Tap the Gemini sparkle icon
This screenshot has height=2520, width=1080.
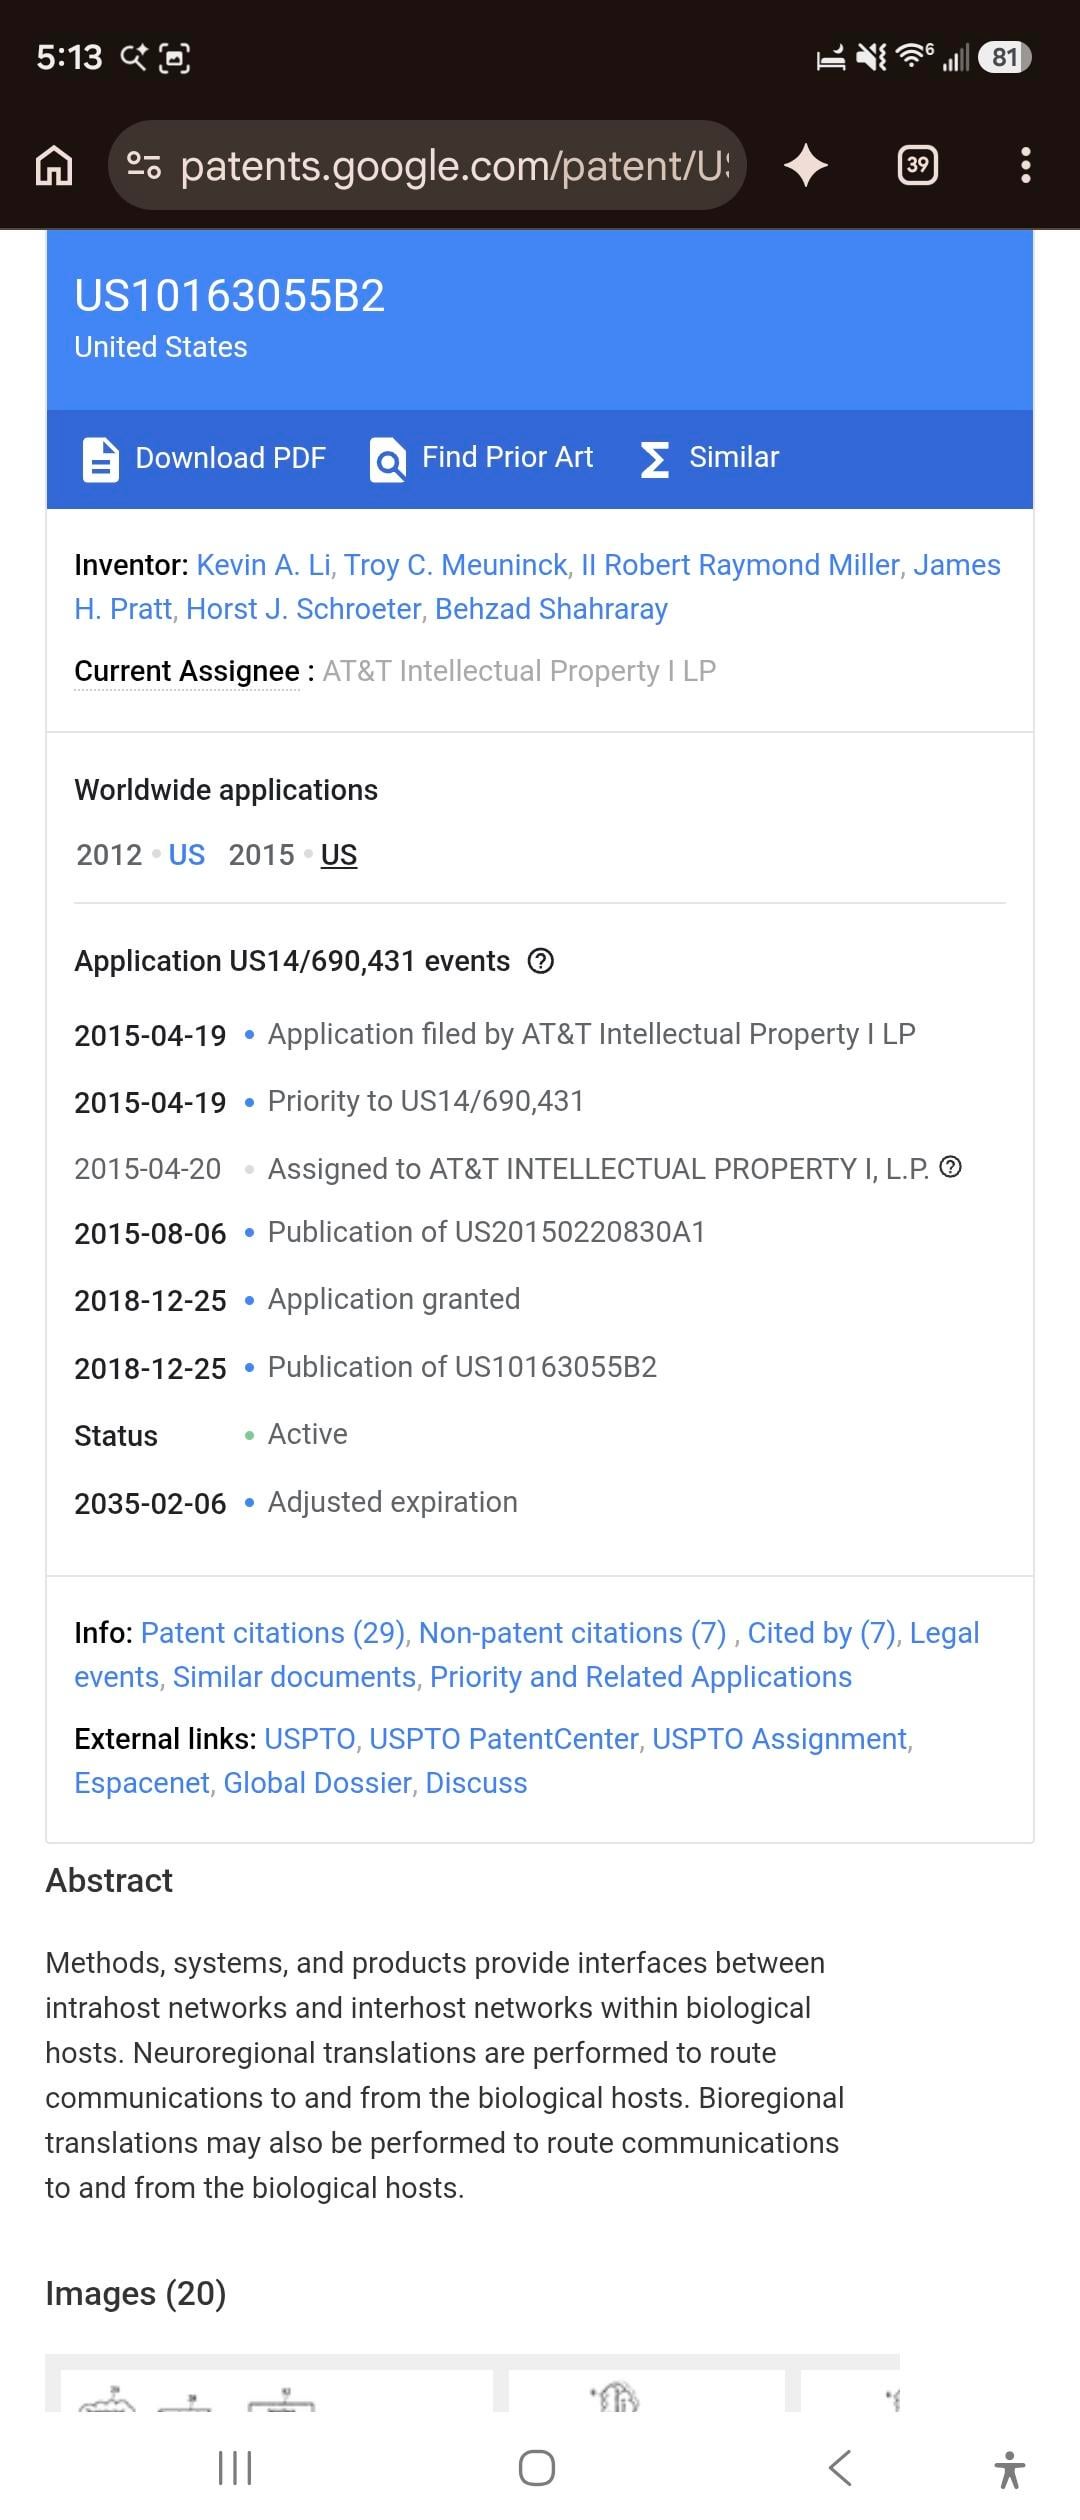(806, 165)
